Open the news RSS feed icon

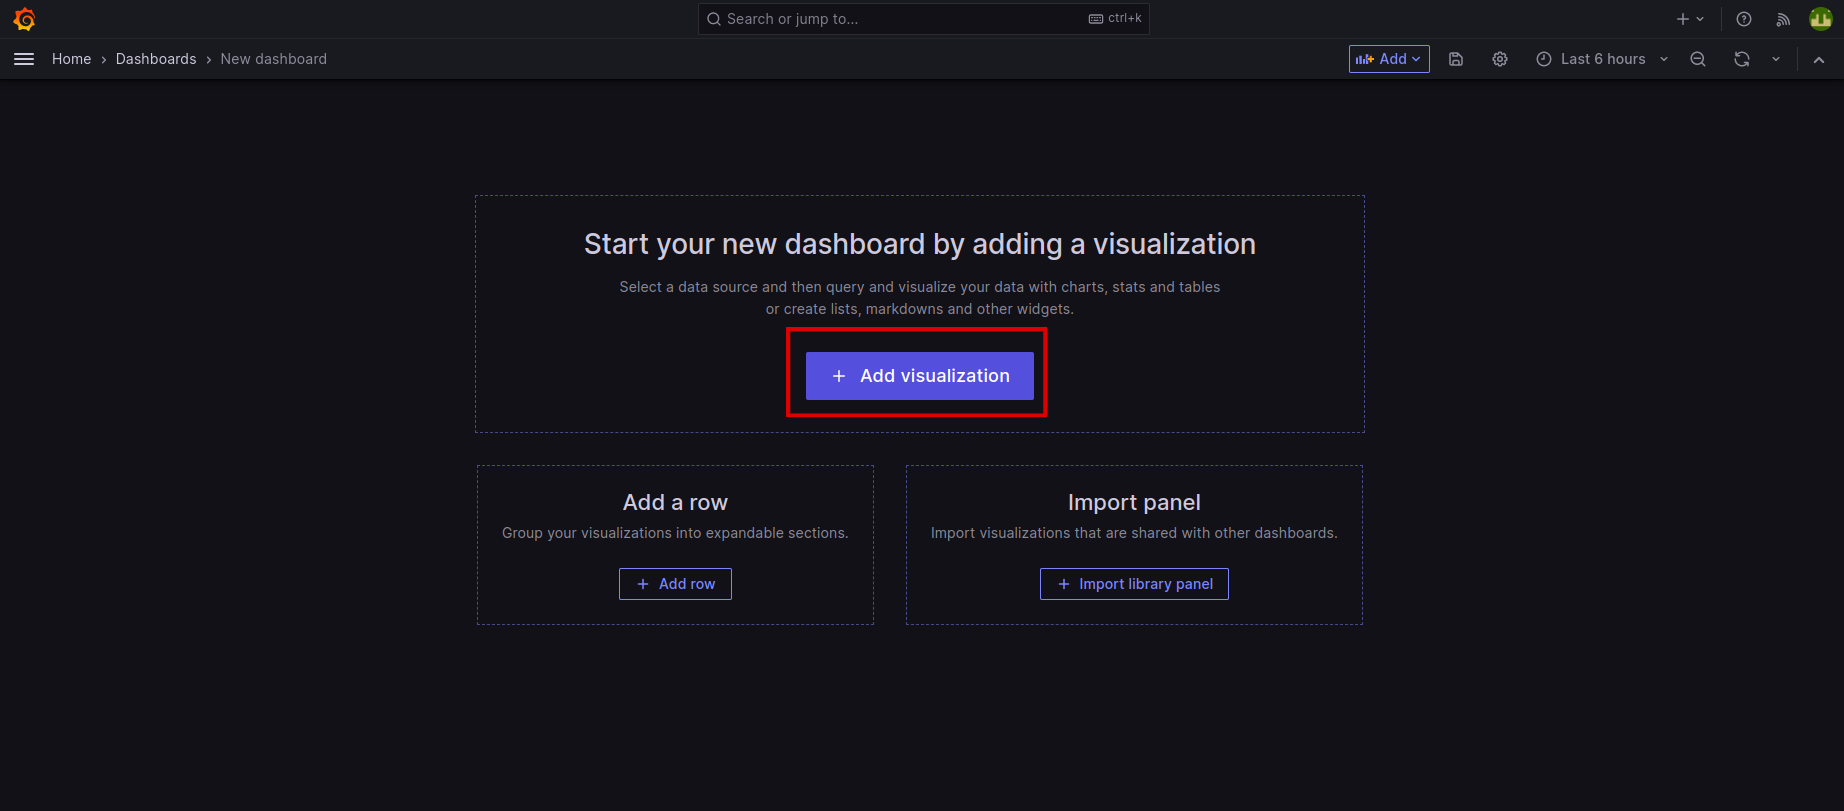(x=1783, y=19)
